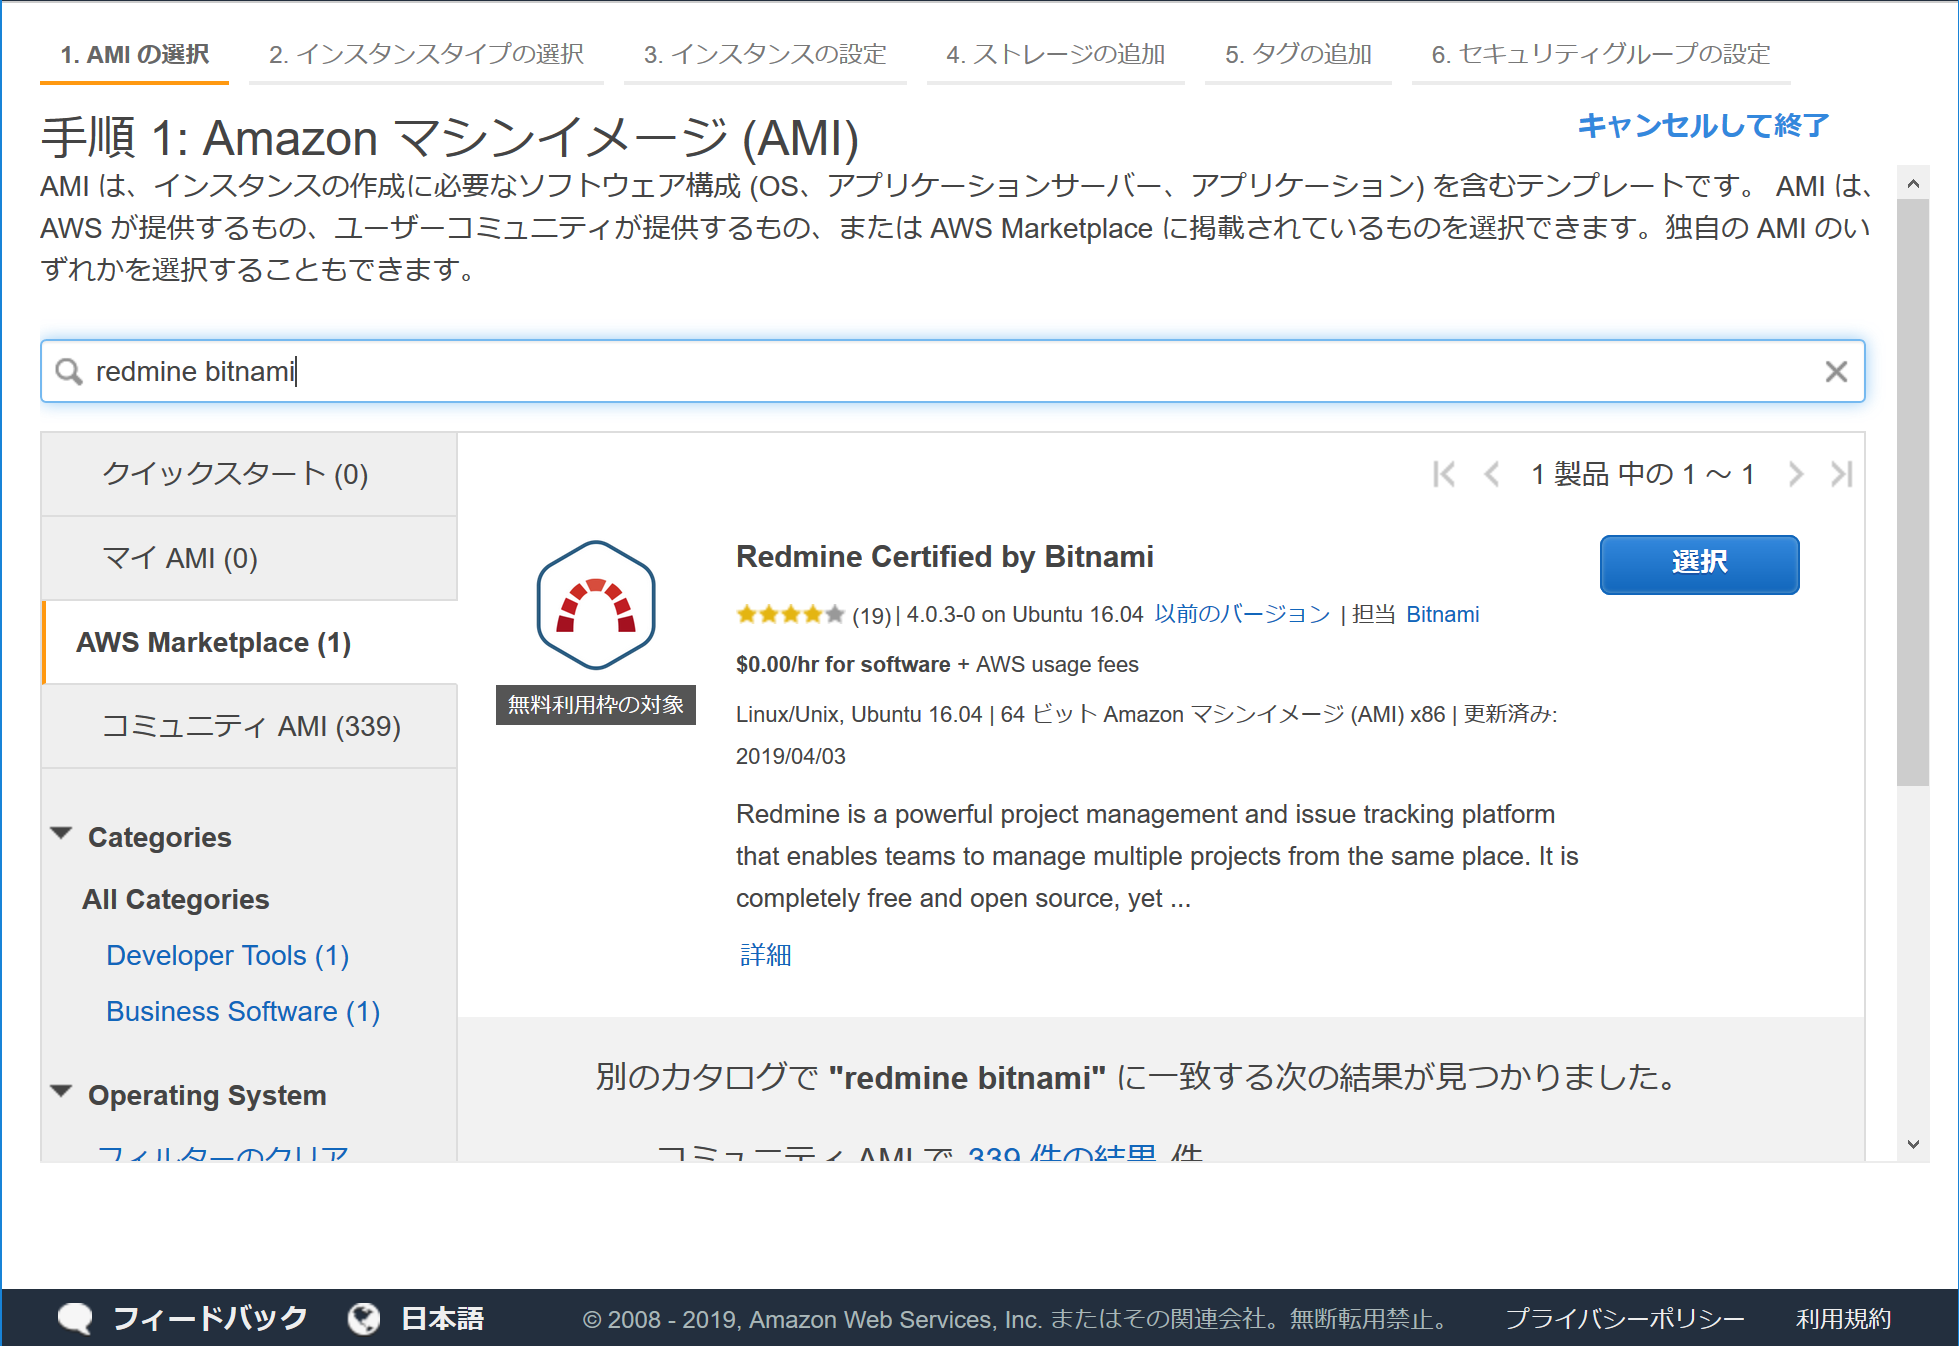Collapse the Operating System section
This screenshot has width=1959, height=1346.
[x=61, y=1091]
